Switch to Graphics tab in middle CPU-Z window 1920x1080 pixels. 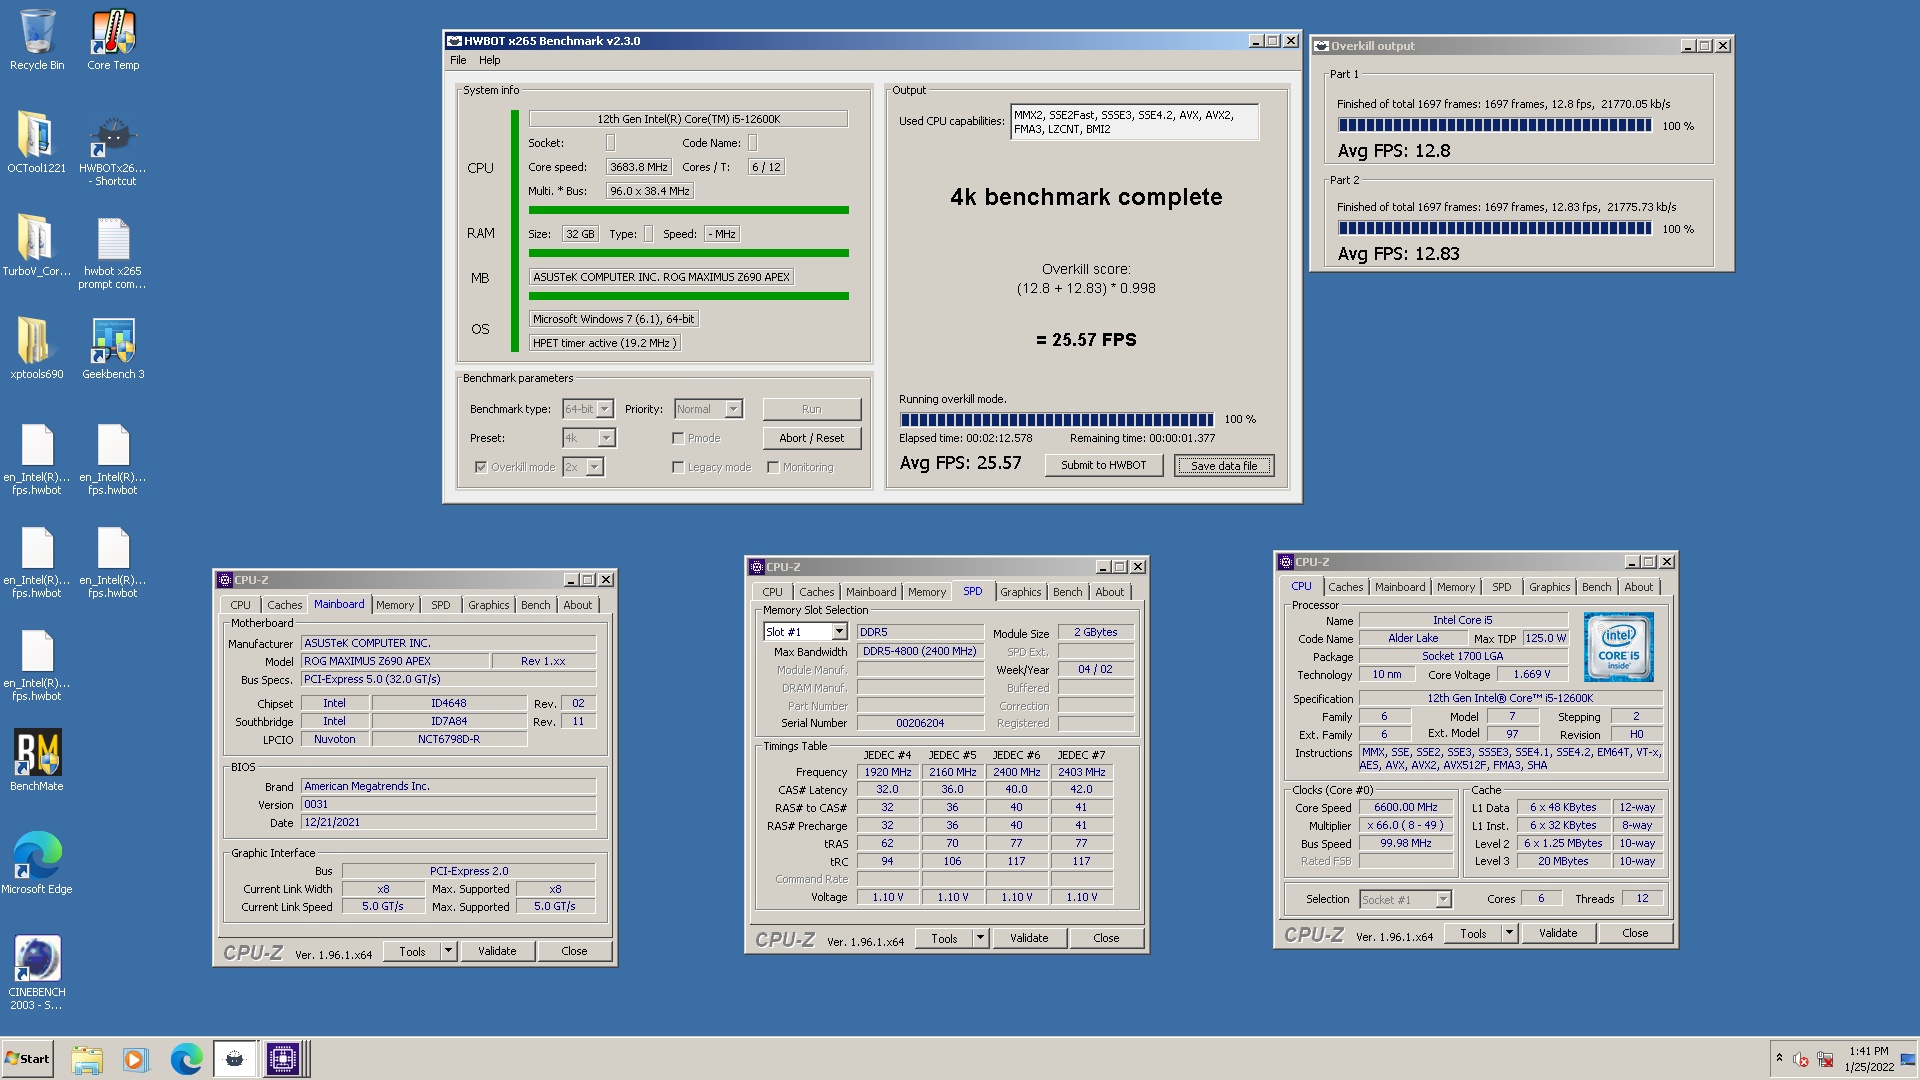(1021, 592)
